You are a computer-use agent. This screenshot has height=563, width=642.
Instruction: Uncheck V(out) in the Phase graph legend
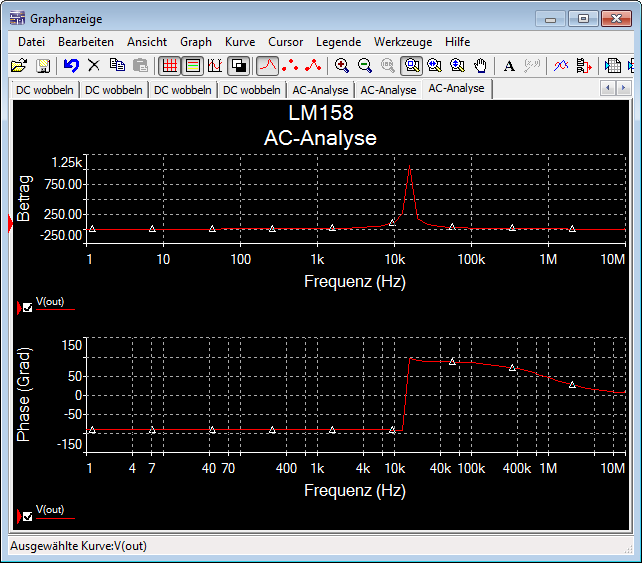point(27,516)
